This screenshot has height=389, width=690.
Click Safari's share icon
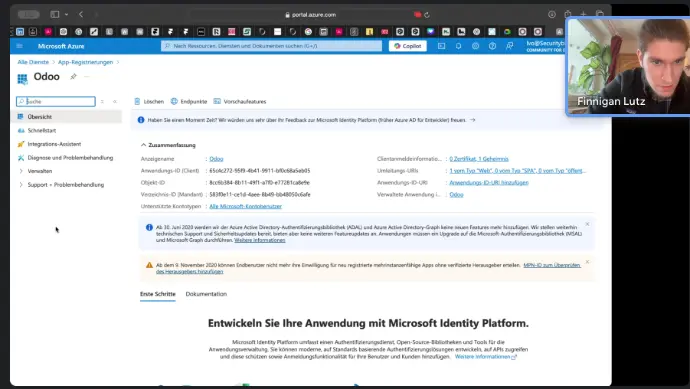tap(568, 14)
